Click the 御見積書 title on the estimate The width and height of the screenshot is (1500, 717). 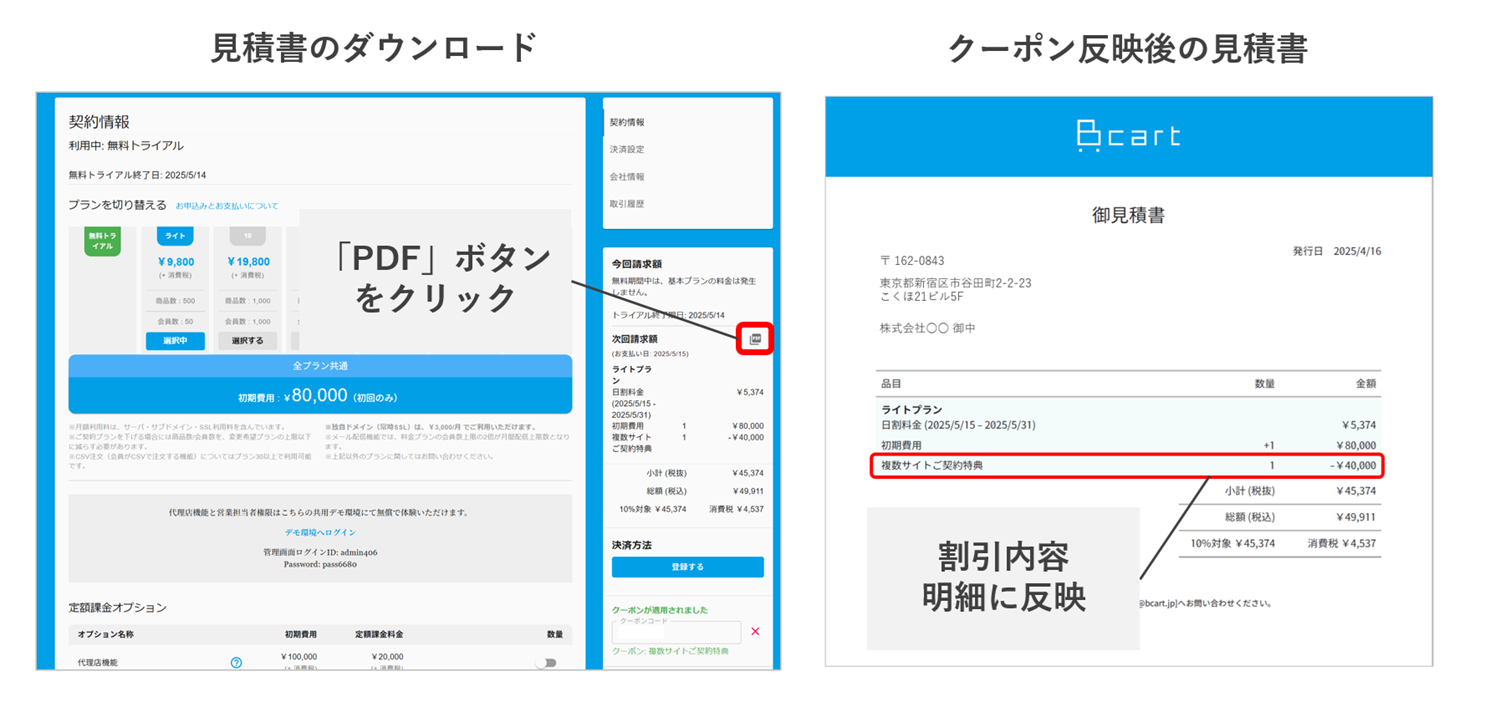click(1128, 215)
